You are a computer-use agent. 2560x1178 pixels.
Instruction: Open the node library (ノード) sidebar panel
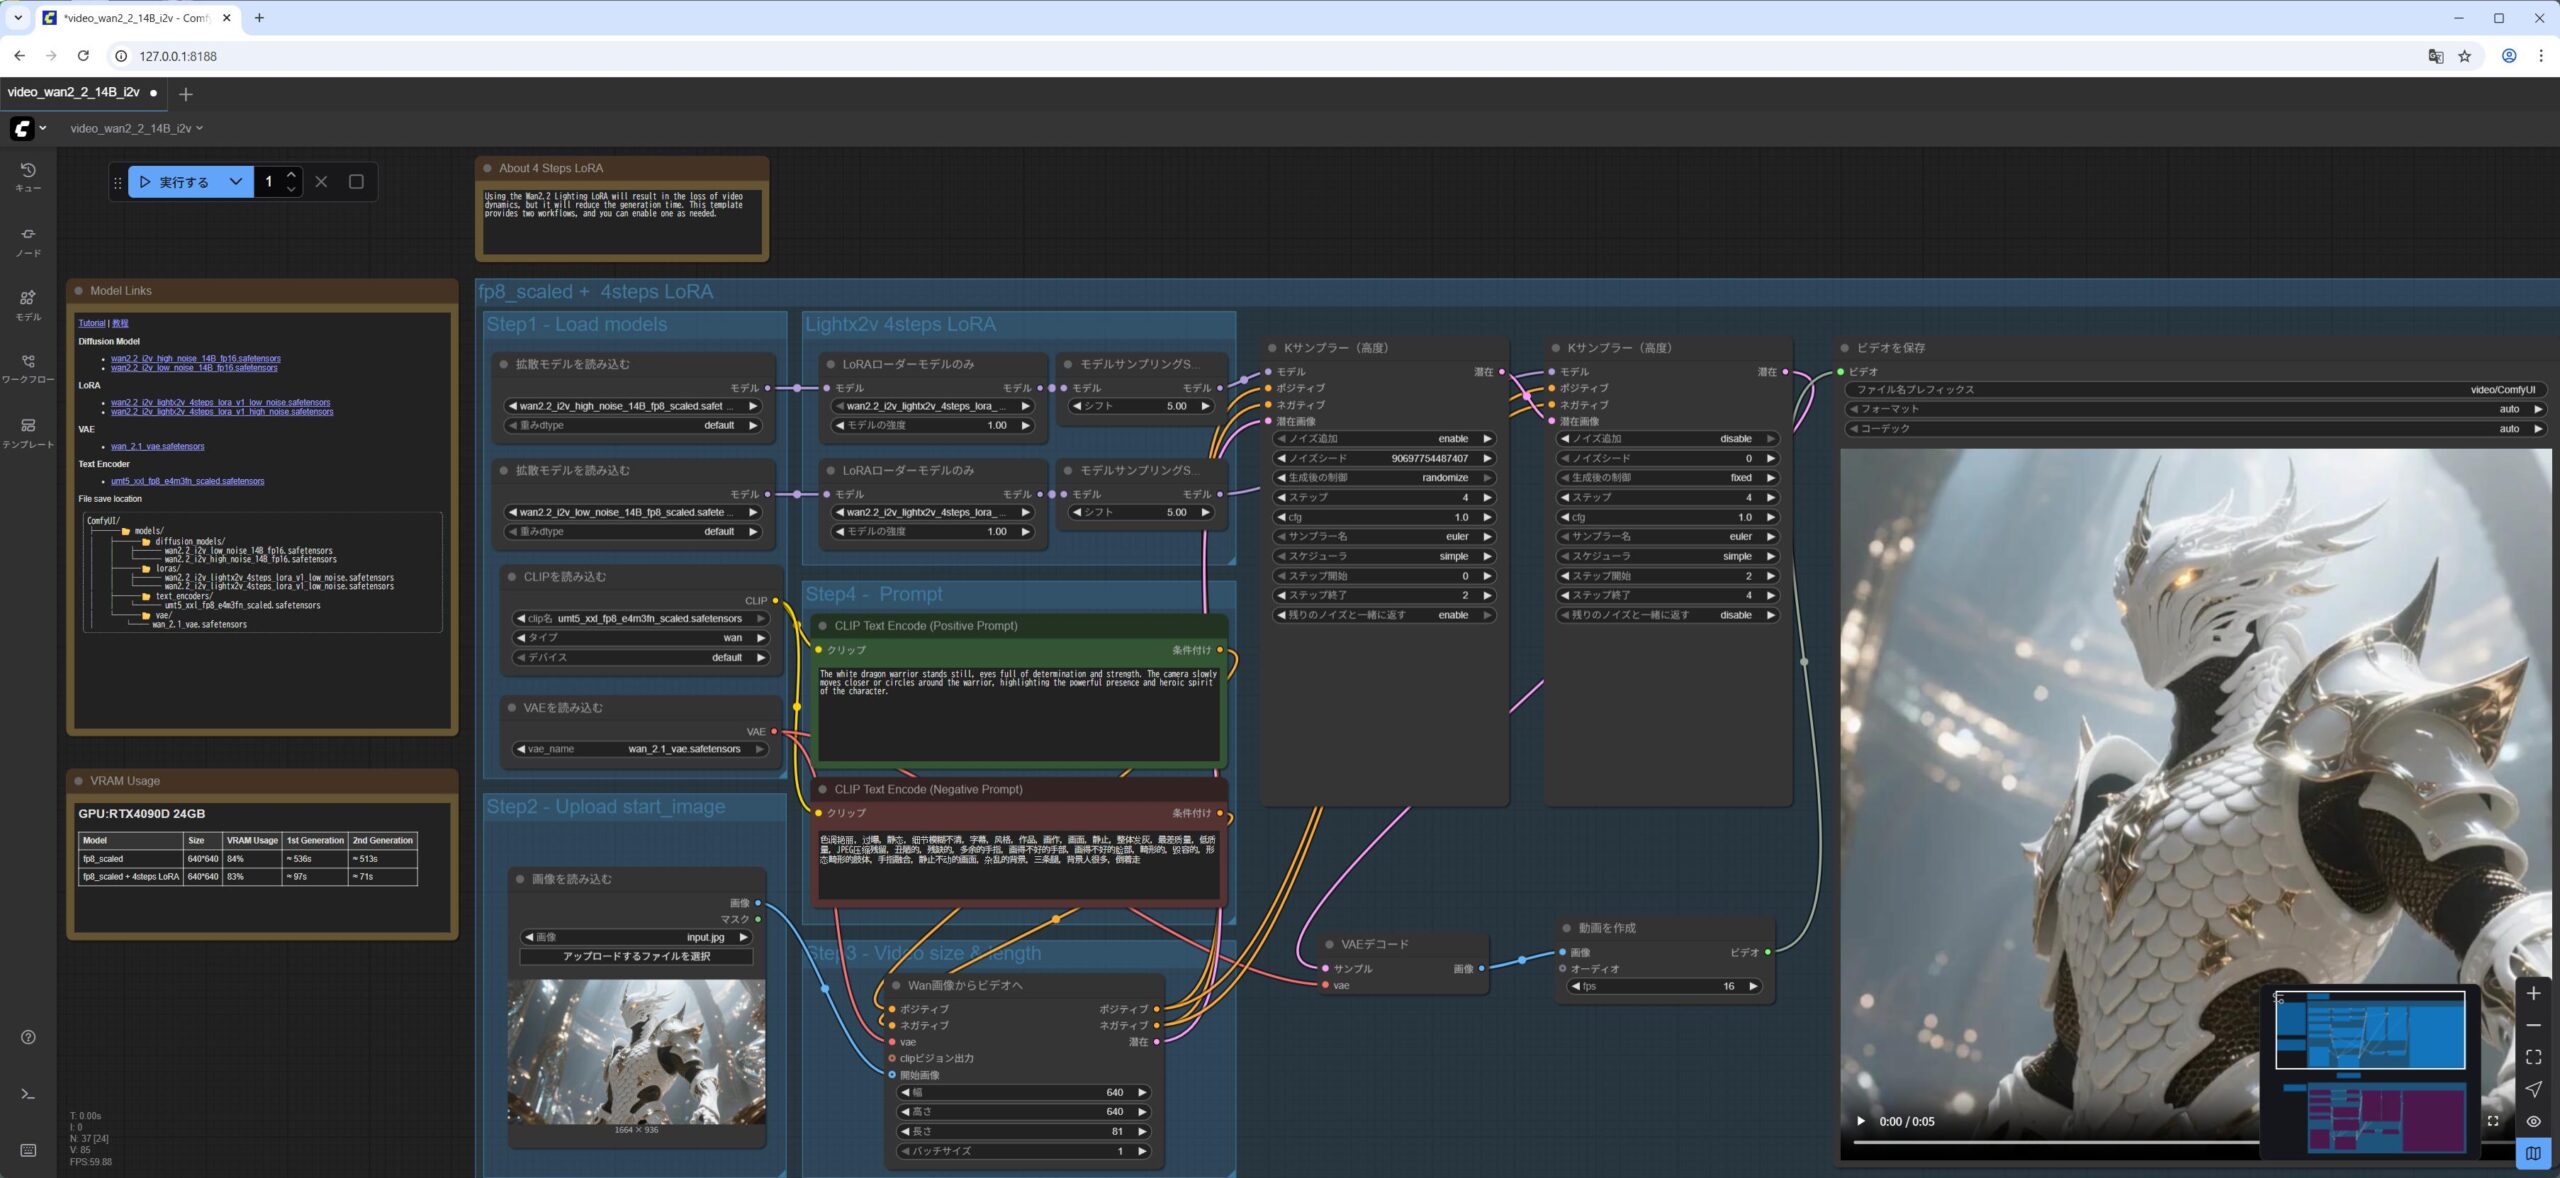pos(28,241)
